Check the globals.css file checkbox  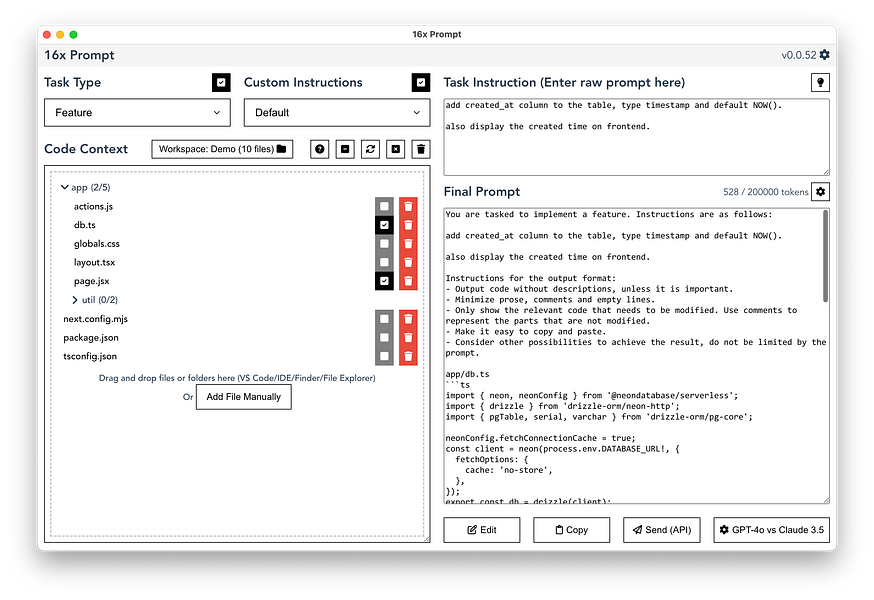point(384,244)
